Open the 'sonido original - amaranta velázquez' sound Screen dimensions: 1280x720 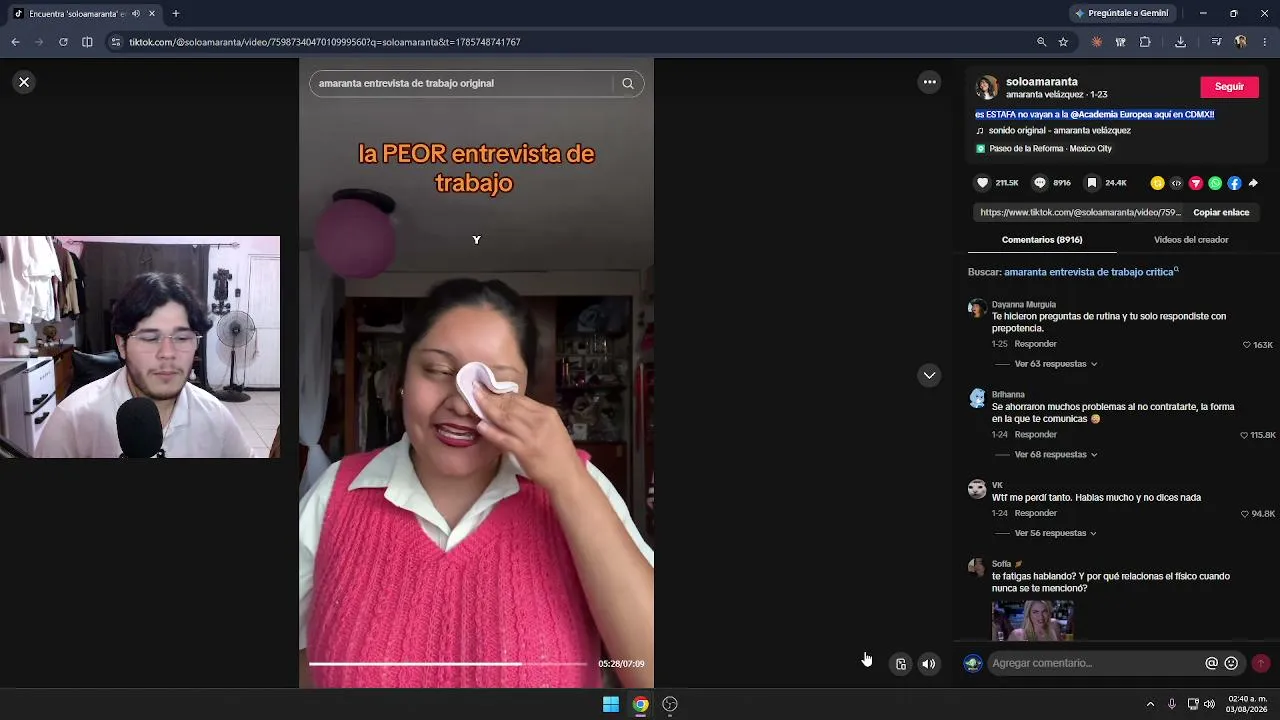pyautogui.click(x=1059, y=131)
